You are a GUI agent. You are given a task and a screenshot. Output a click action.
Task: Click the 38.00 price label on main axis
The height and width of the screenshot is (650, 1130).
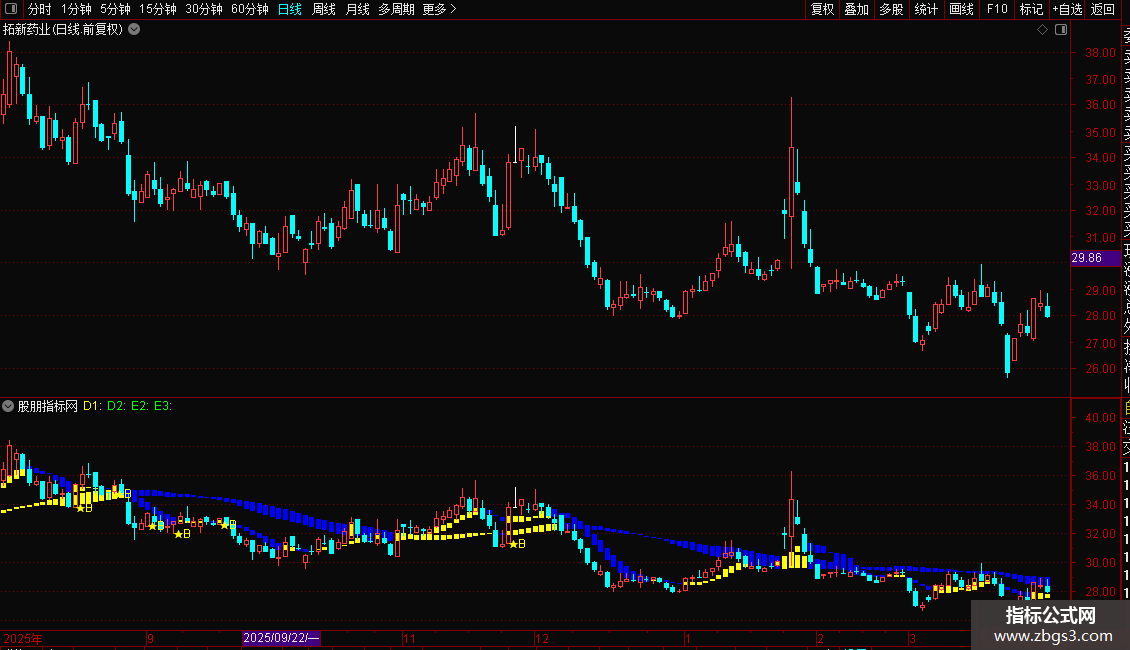click(1100, 53)
